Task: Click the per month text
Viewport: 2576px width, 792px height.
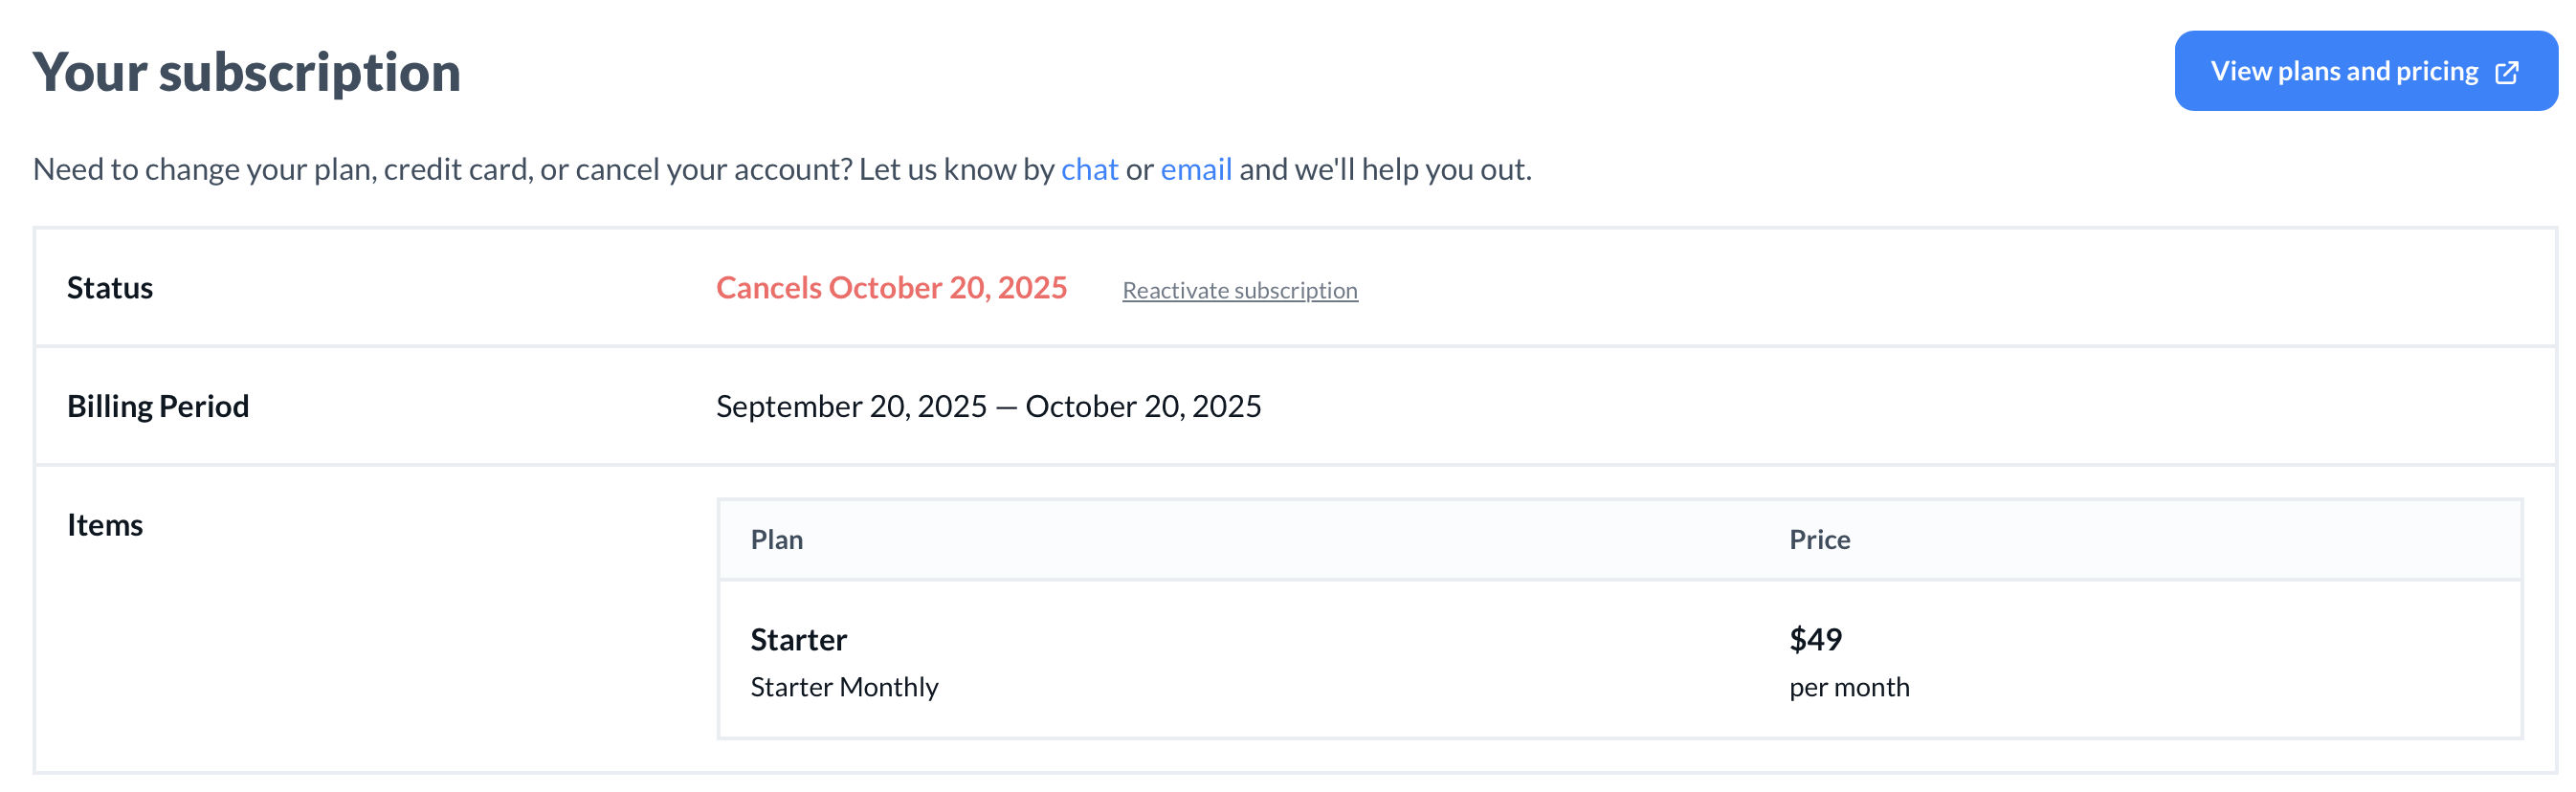Action: coord(1849,686)
